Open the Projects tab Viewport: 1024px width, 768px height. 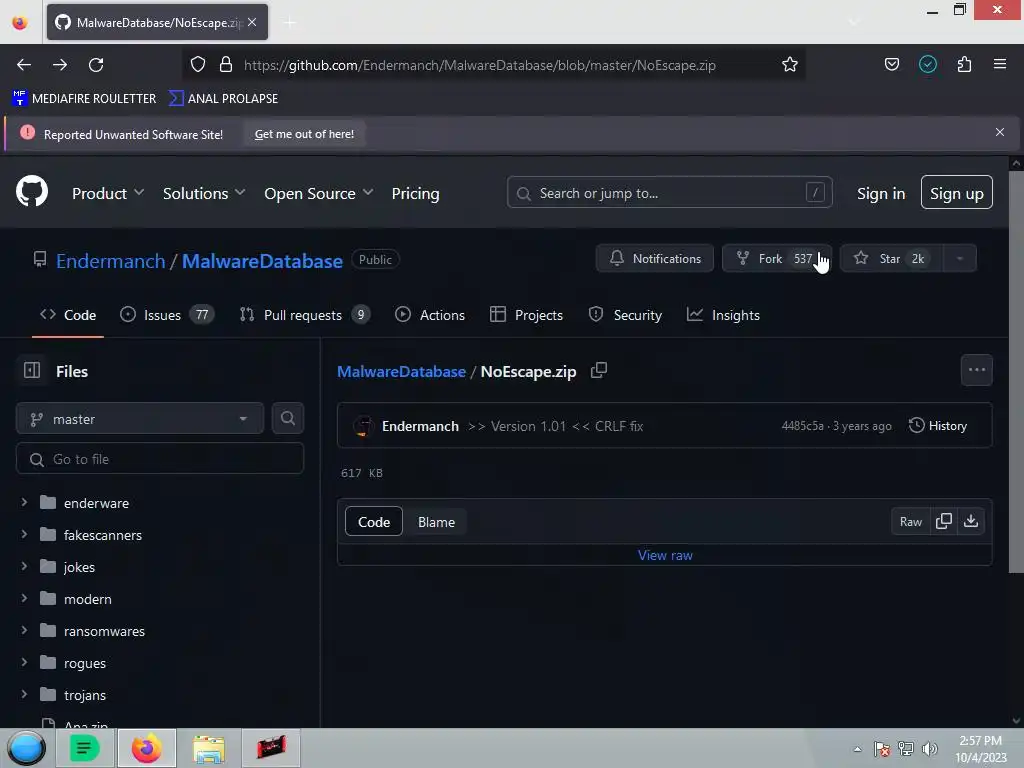pyautogui.click(x=526, y=315)
